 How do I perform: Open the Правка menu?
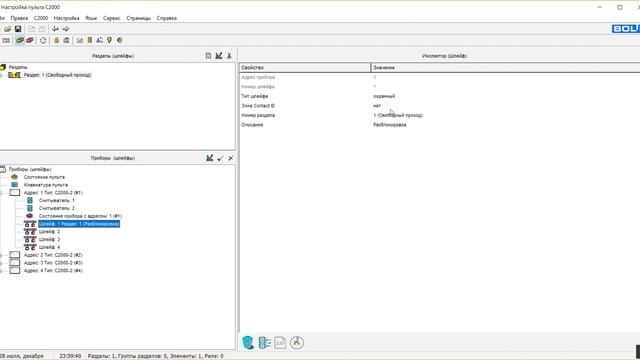coord(19,18)
